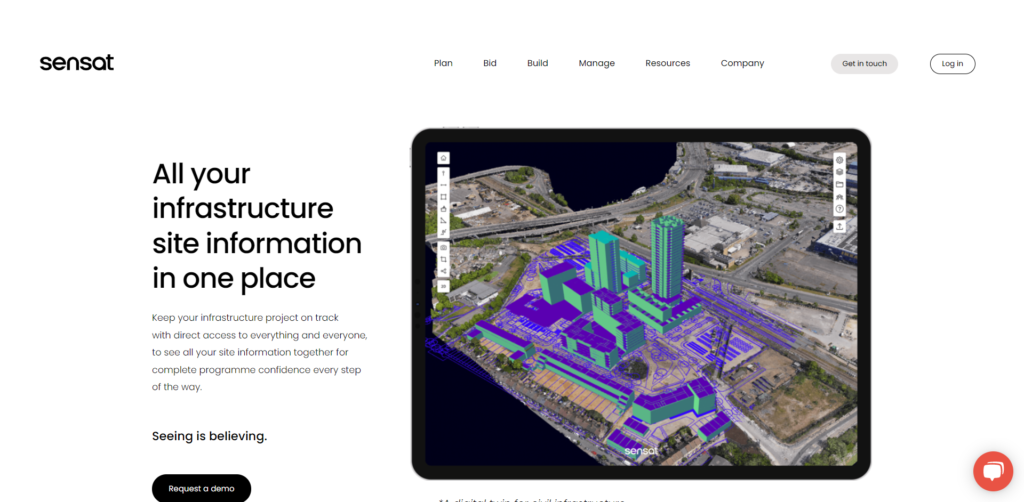Click the sensat logo in the header
Viewport: 1024px width, 502px height.
point(76,63)
